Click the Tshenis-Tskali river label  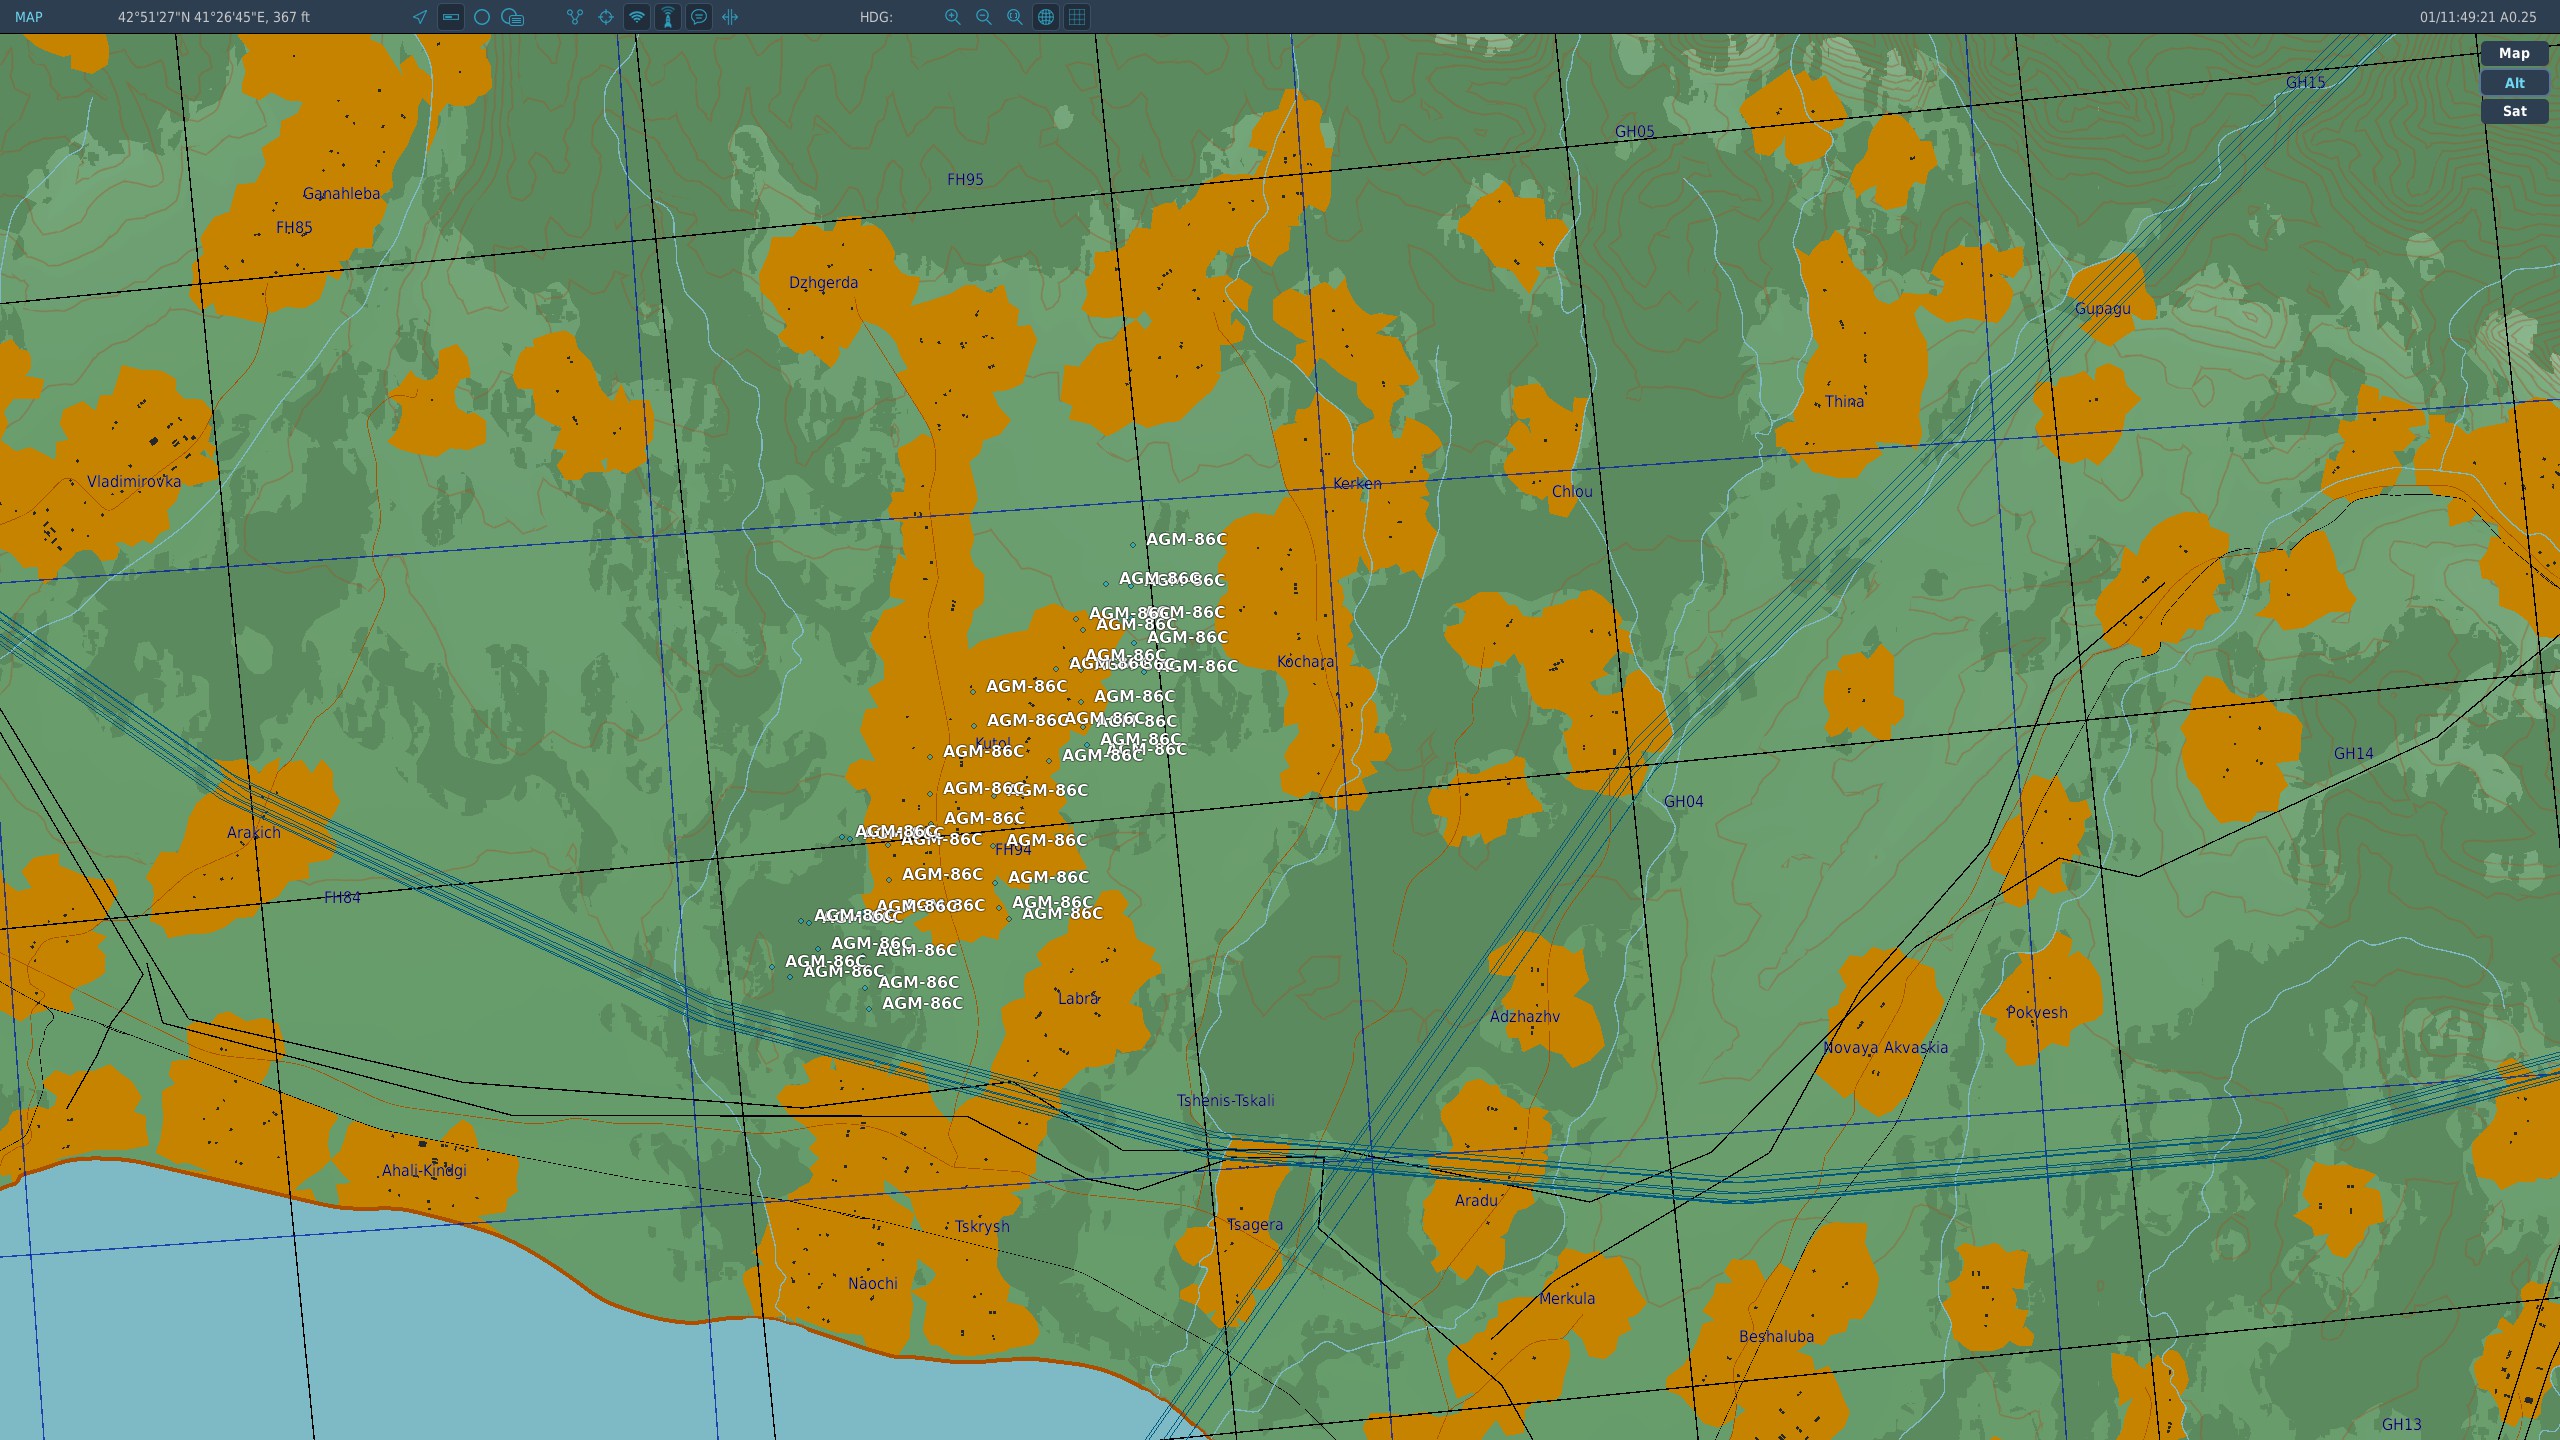tap(1225, 1101)
